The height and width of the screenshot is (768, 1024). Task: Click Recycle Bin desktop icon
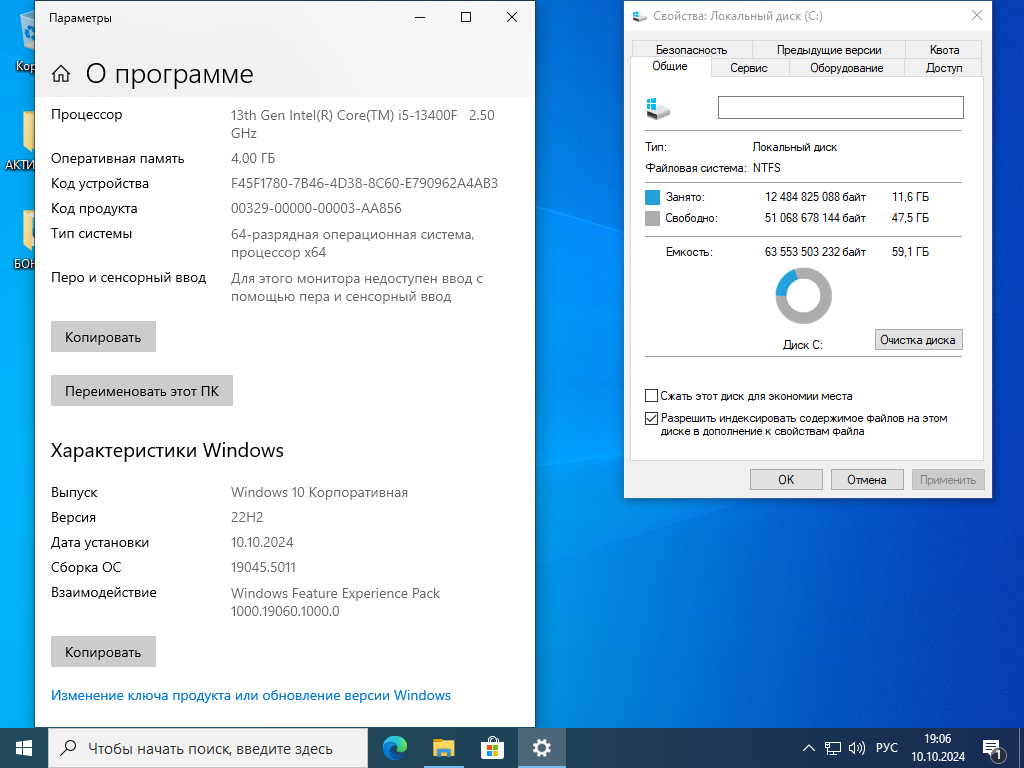point(25,39)
